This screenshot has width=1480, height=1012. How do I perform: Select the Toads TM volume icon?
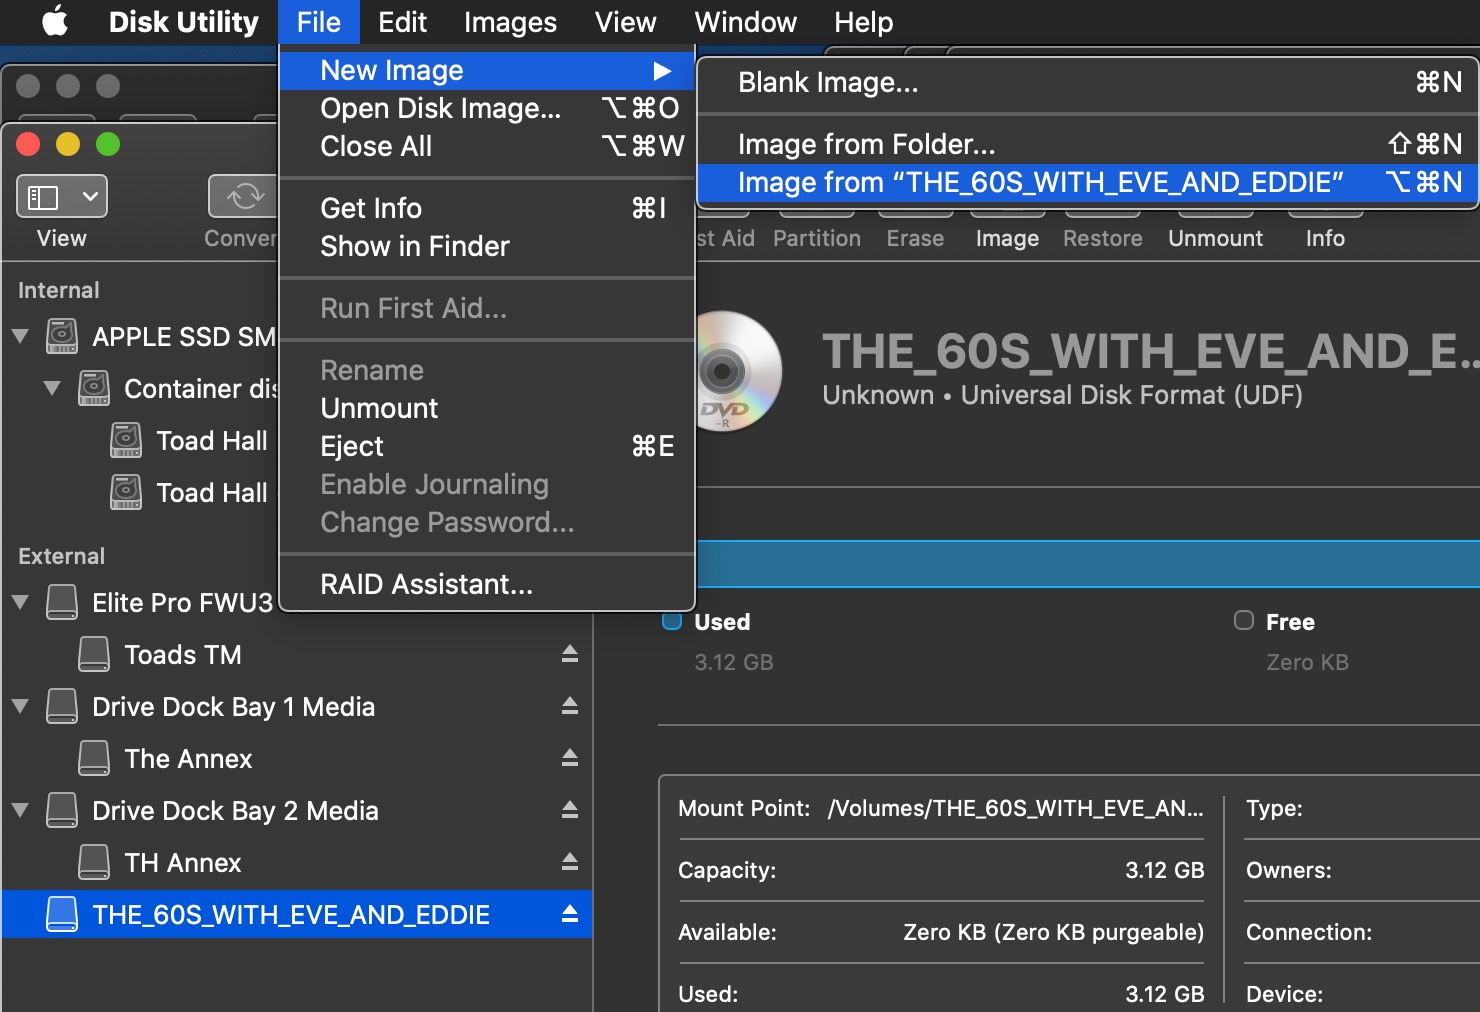tap(94, 655)
